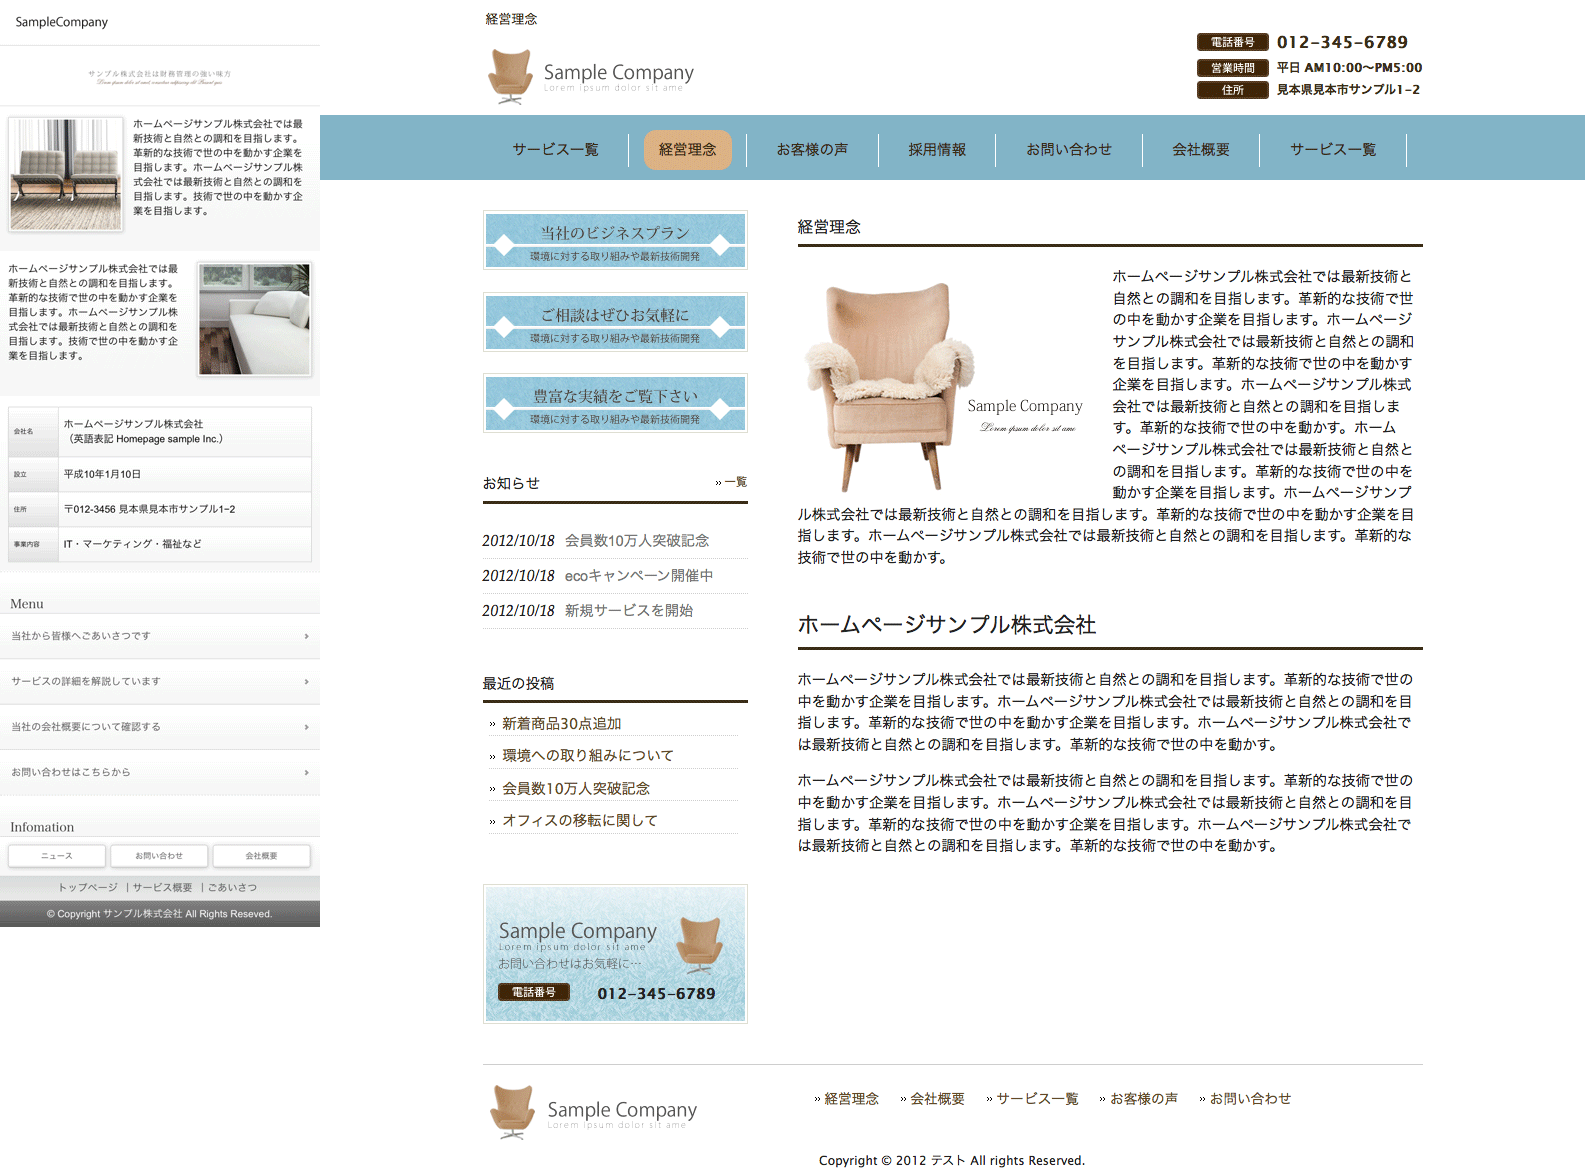The width and height of the screenshot is (1585, 1175).
Task: Open the 環境への取り組みについて post link
Action: [587, 756]
